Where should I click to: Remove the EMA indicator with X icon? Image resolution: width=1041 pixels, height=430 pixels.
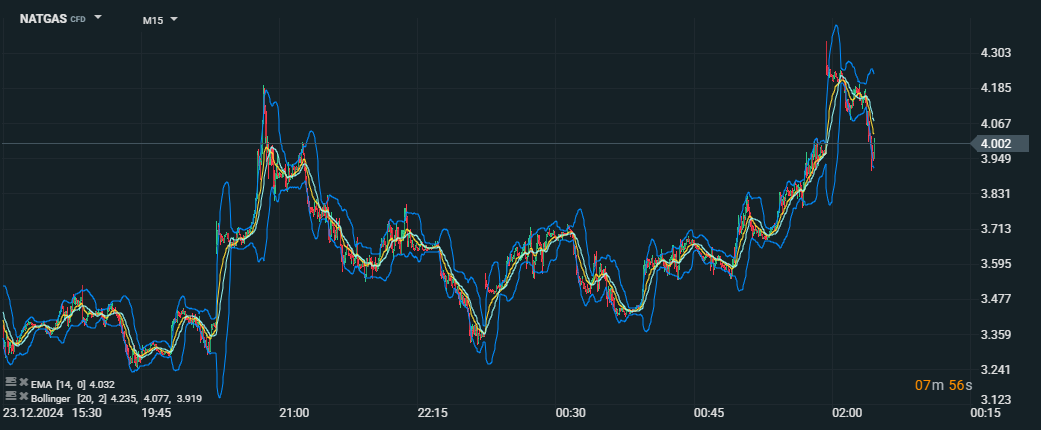pyautogui.click(x=22, y=383)
